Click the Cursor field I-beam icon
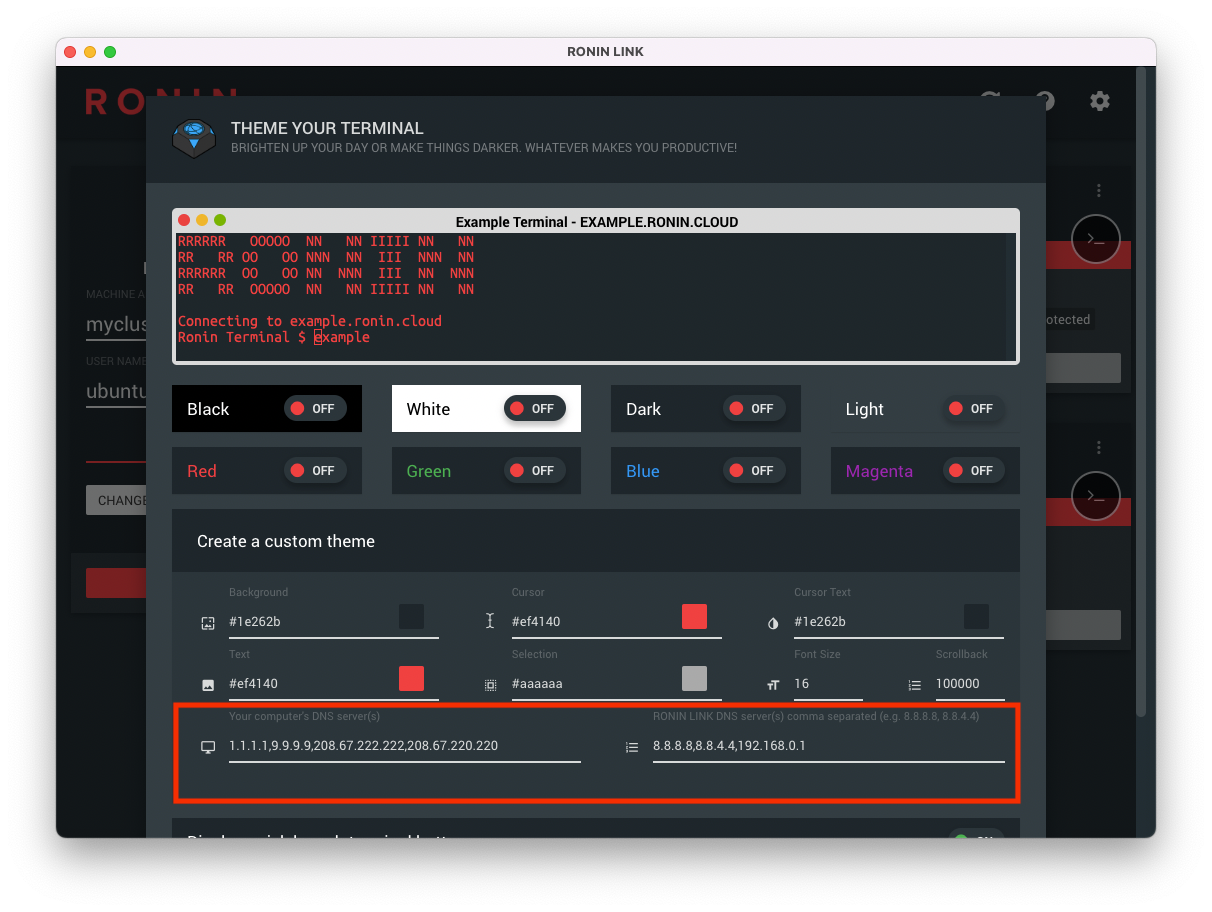This screenshot has width=1212, height=912. [490, 621]
